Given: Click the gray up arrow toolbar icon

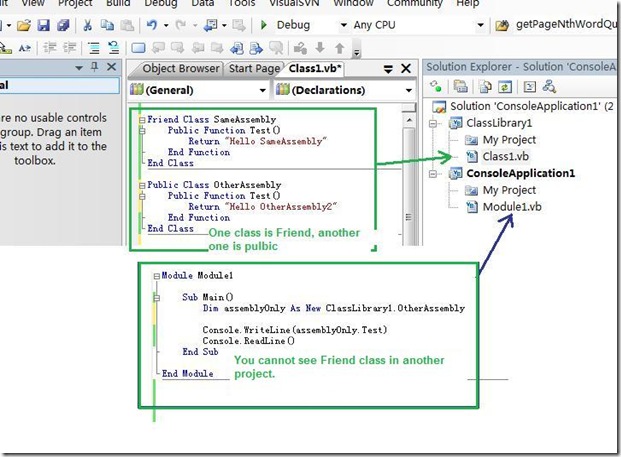Looking at the screenshot, I should [339, 48].
